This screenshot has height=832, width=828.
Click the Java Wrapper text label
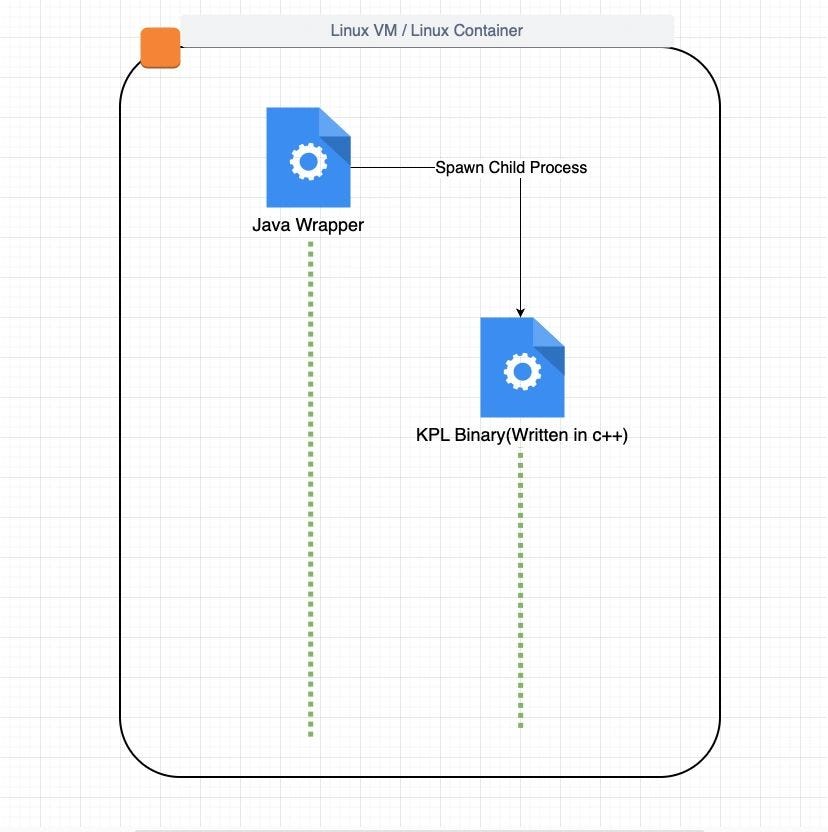pos(310,225)
